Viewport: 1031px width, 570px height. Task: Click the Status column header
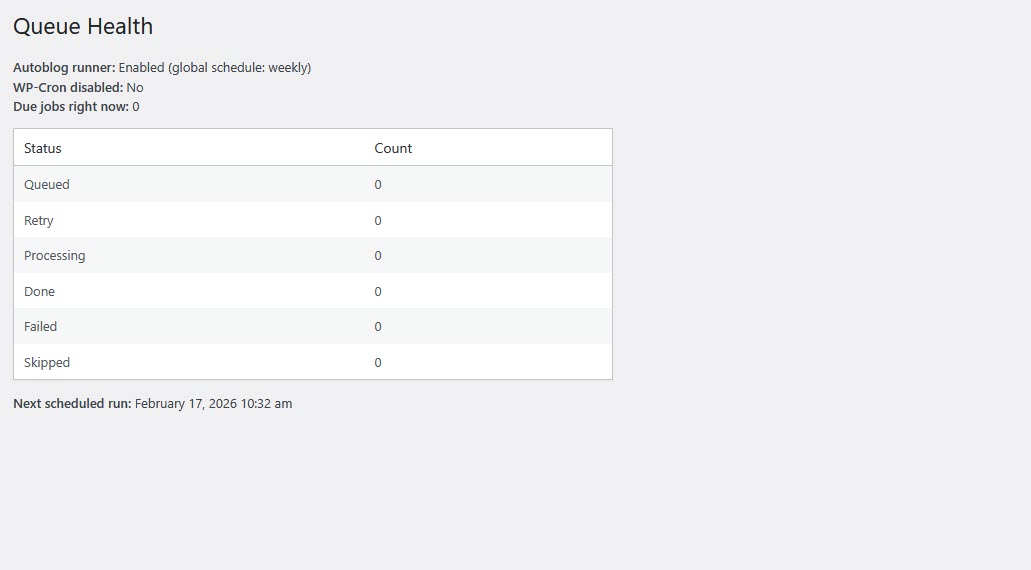[43, 148]
